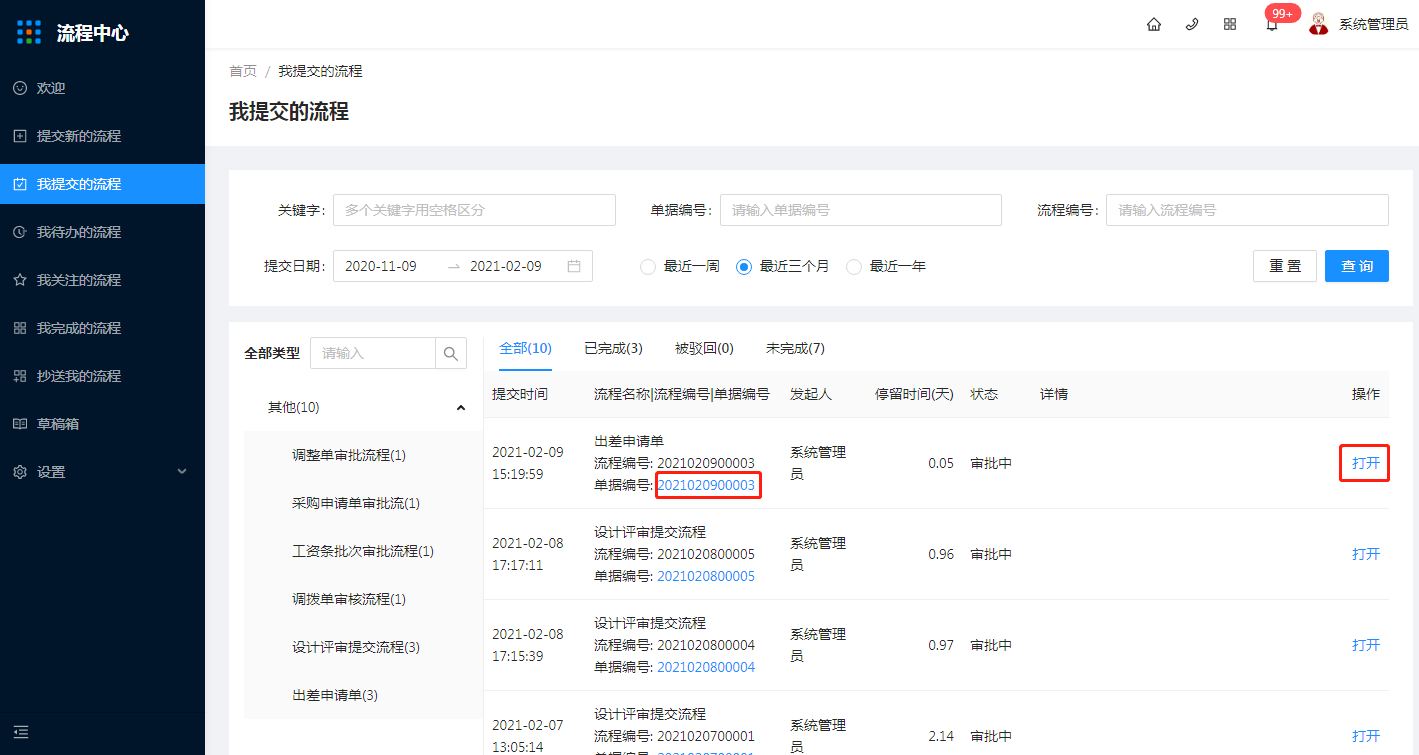This screenshot has height=755, width=1419.
Task: Select 工资条批次审批流程(1) category
Action: tap(363, 551)
